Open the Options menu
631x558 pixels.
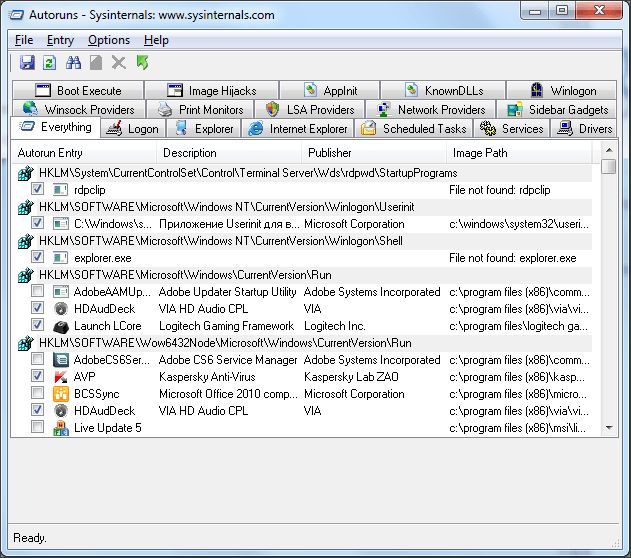click(109, 40)
